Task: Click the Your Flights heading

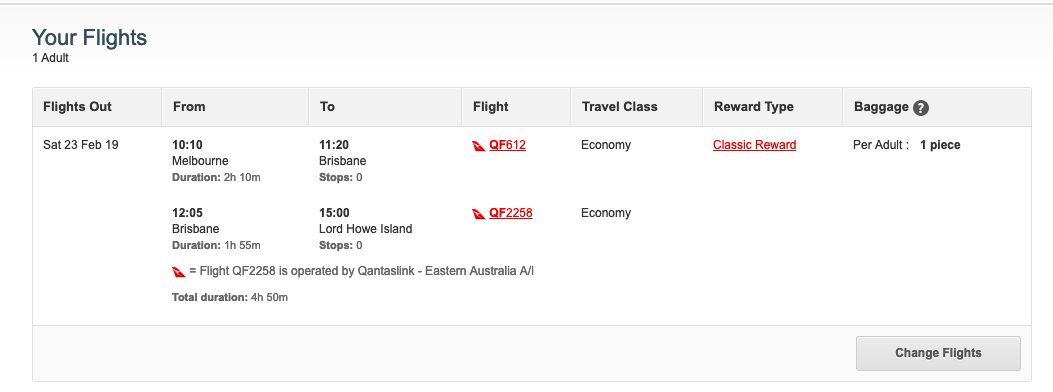Action: [x=89, y=38]
